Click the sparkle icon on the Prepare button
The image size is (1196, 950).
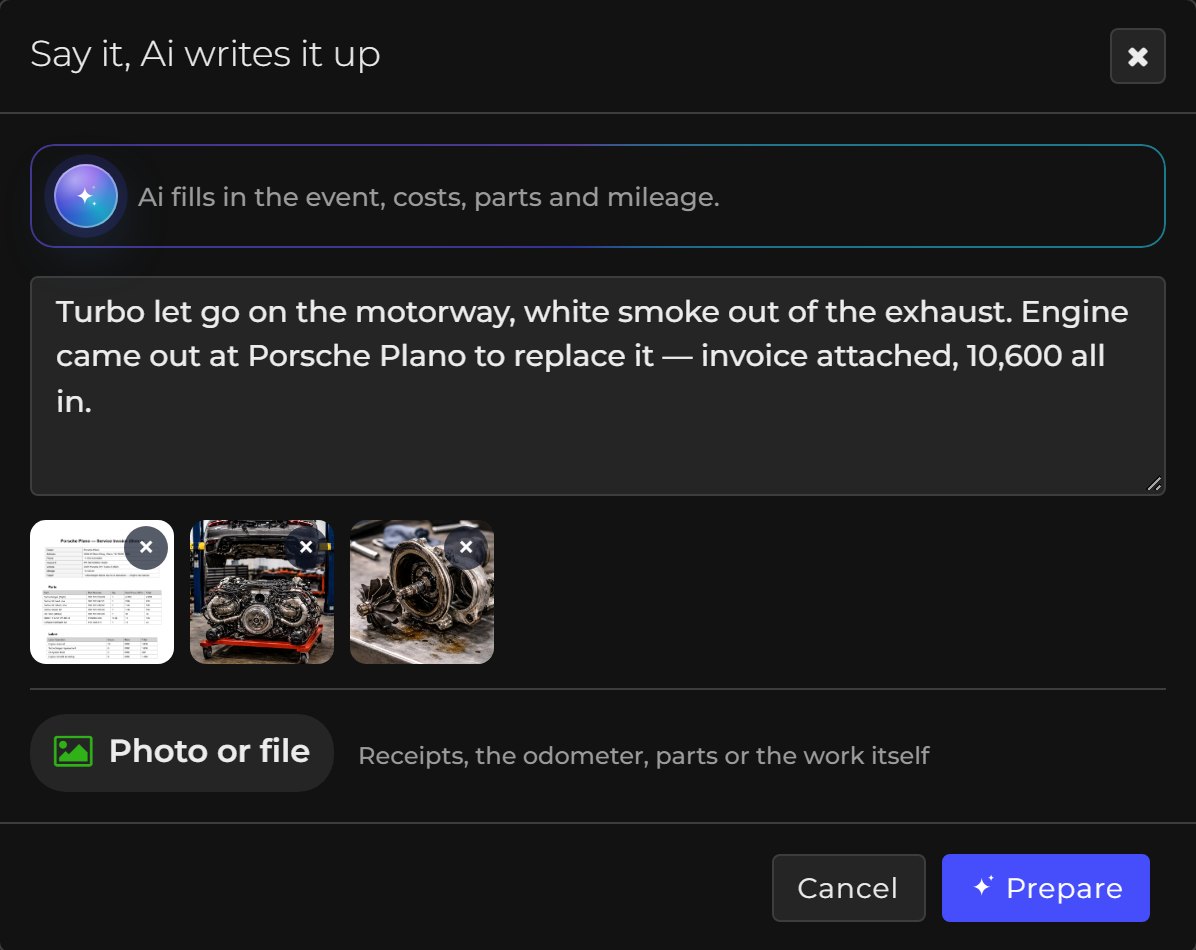[983, 887]
